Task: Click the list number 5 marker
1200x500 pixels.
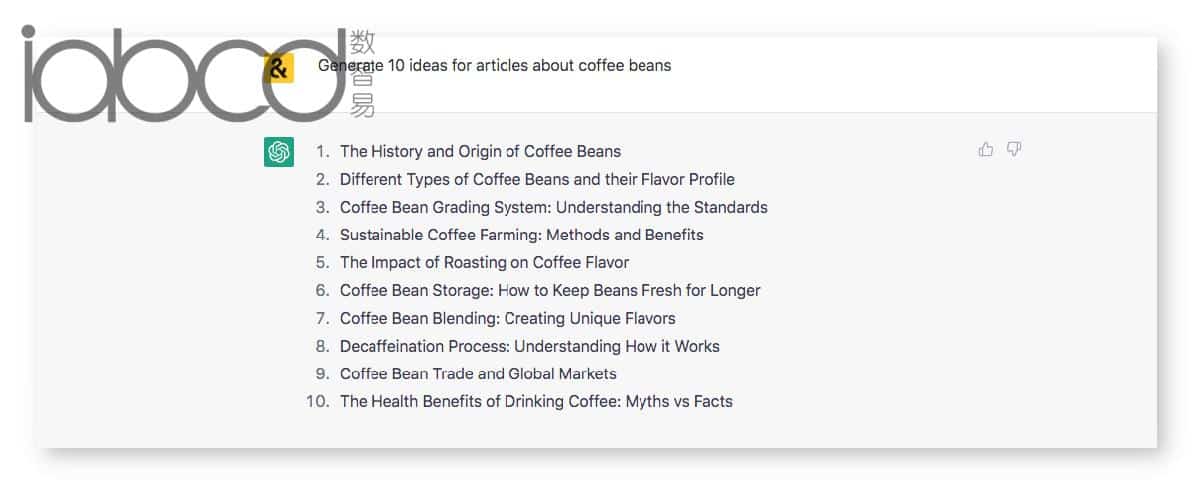Action: click(322, 263)
